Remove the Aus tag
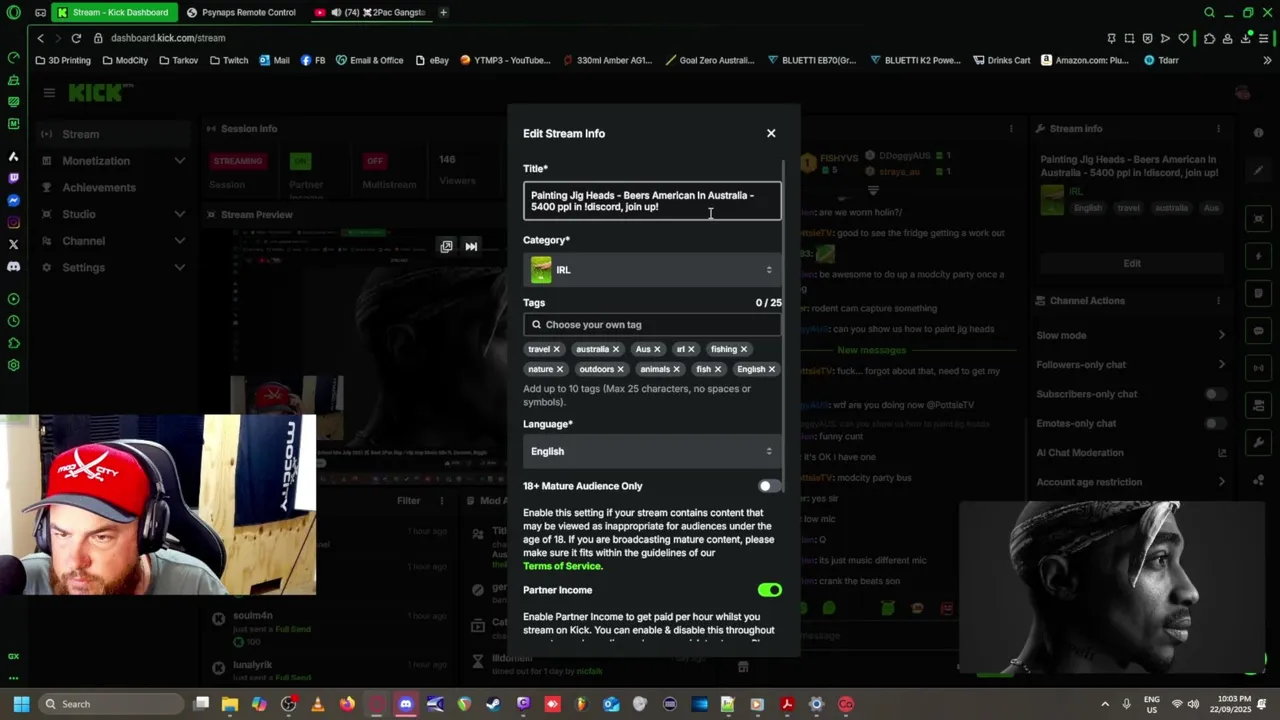This screenshot has height=720, width=1280. (657, 349)
